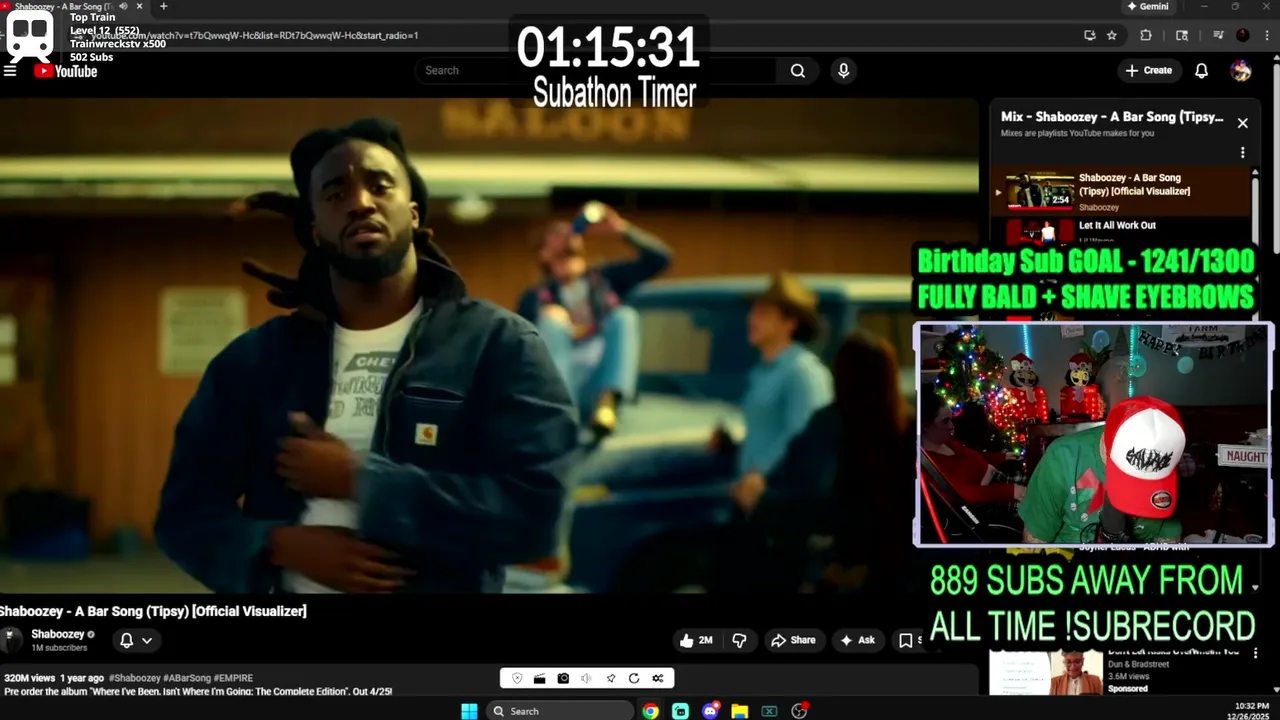This screenshot has width=1280, height=720.
Task: Search with your voice microphone icon
Action: (843, 71)
